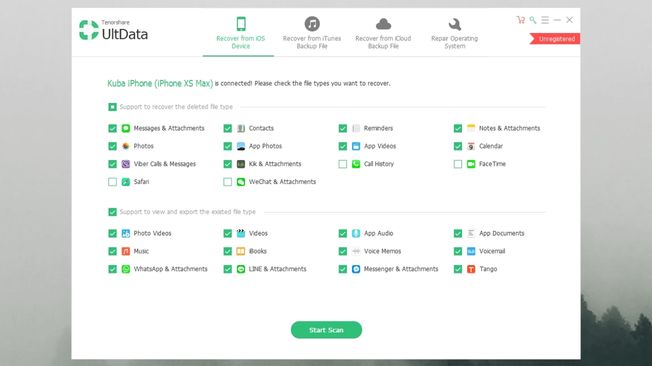Toggle 'Support to view and export' checkbox

(x=112, y=212)
